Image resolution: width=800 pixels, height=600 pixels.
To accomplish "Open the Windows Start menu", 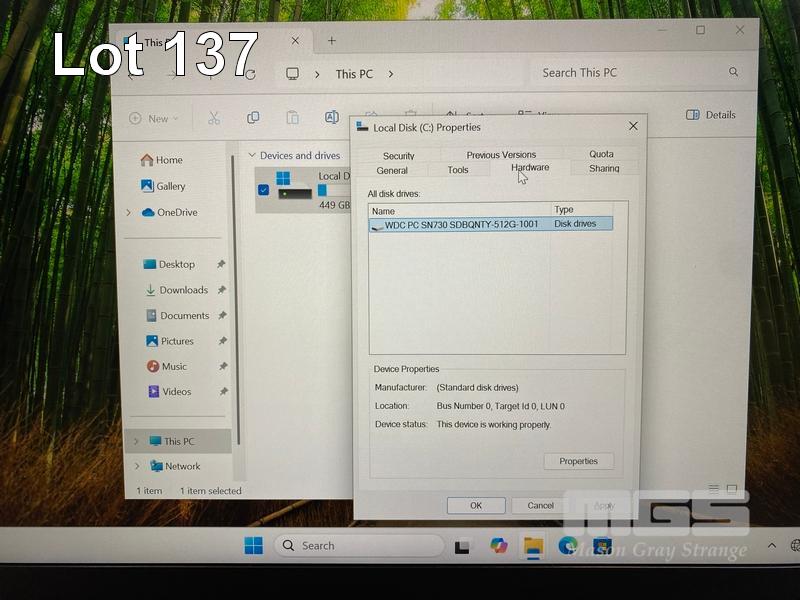I will [x=254, y=545].
